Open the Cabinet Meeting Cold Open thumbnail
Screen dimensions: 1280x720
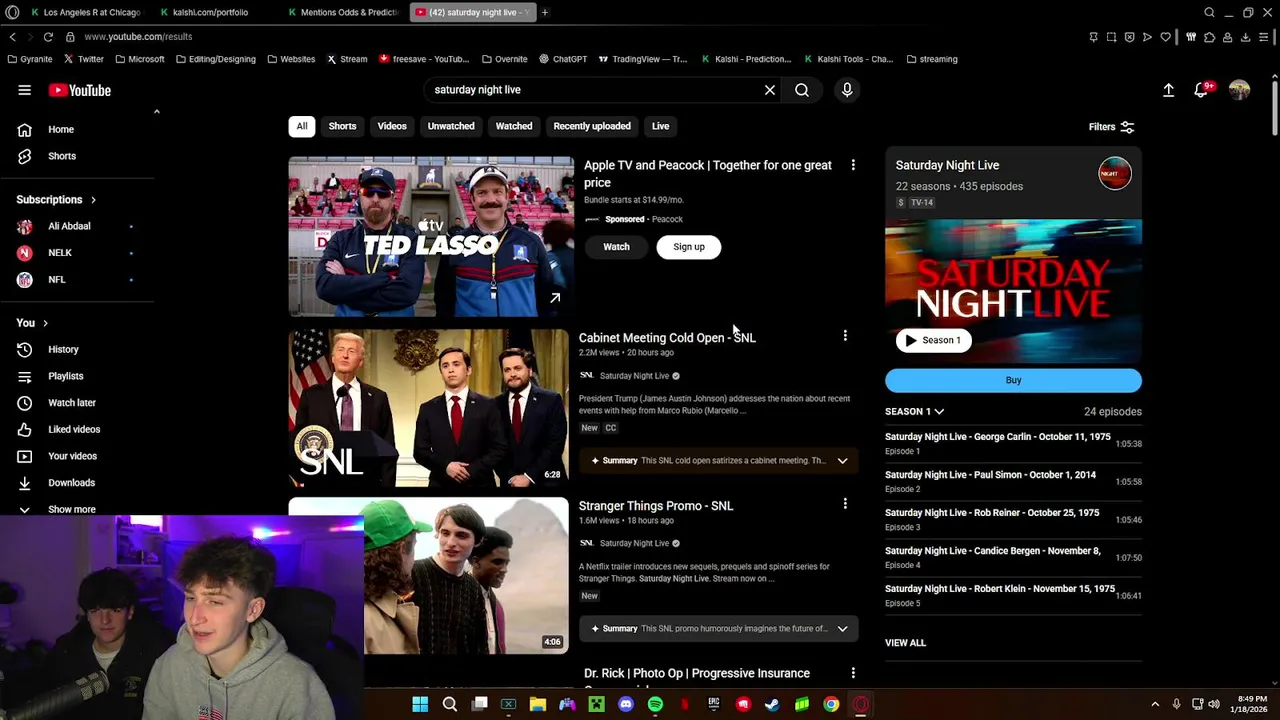(428, 408)
